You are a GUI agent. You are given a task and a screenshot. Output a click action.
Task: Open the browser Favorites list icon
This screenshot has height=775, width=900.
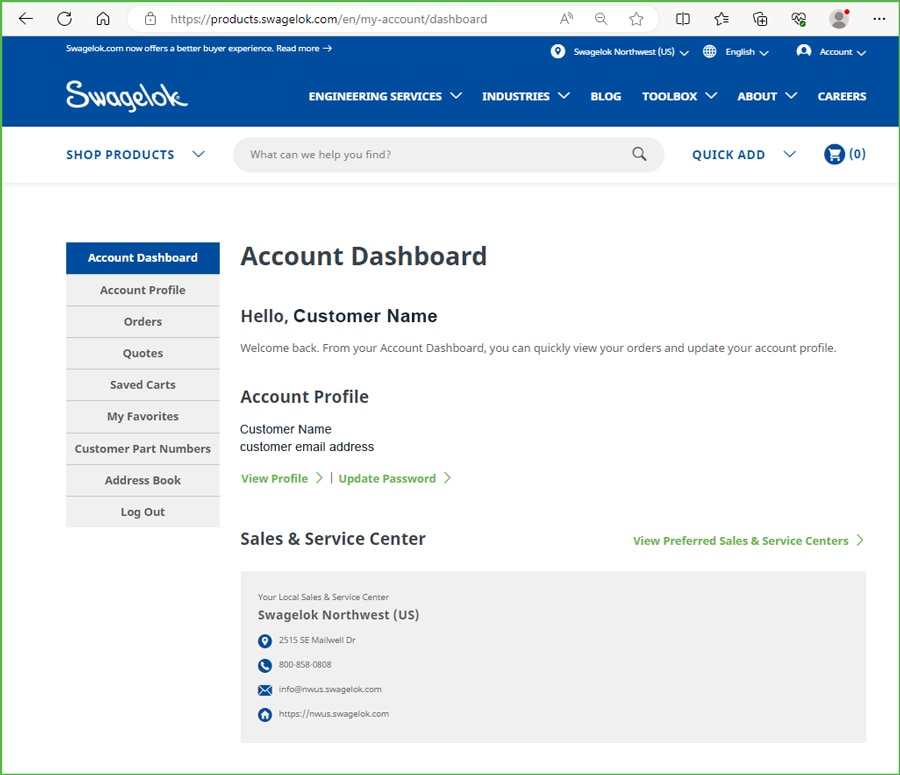coord(721,19)
